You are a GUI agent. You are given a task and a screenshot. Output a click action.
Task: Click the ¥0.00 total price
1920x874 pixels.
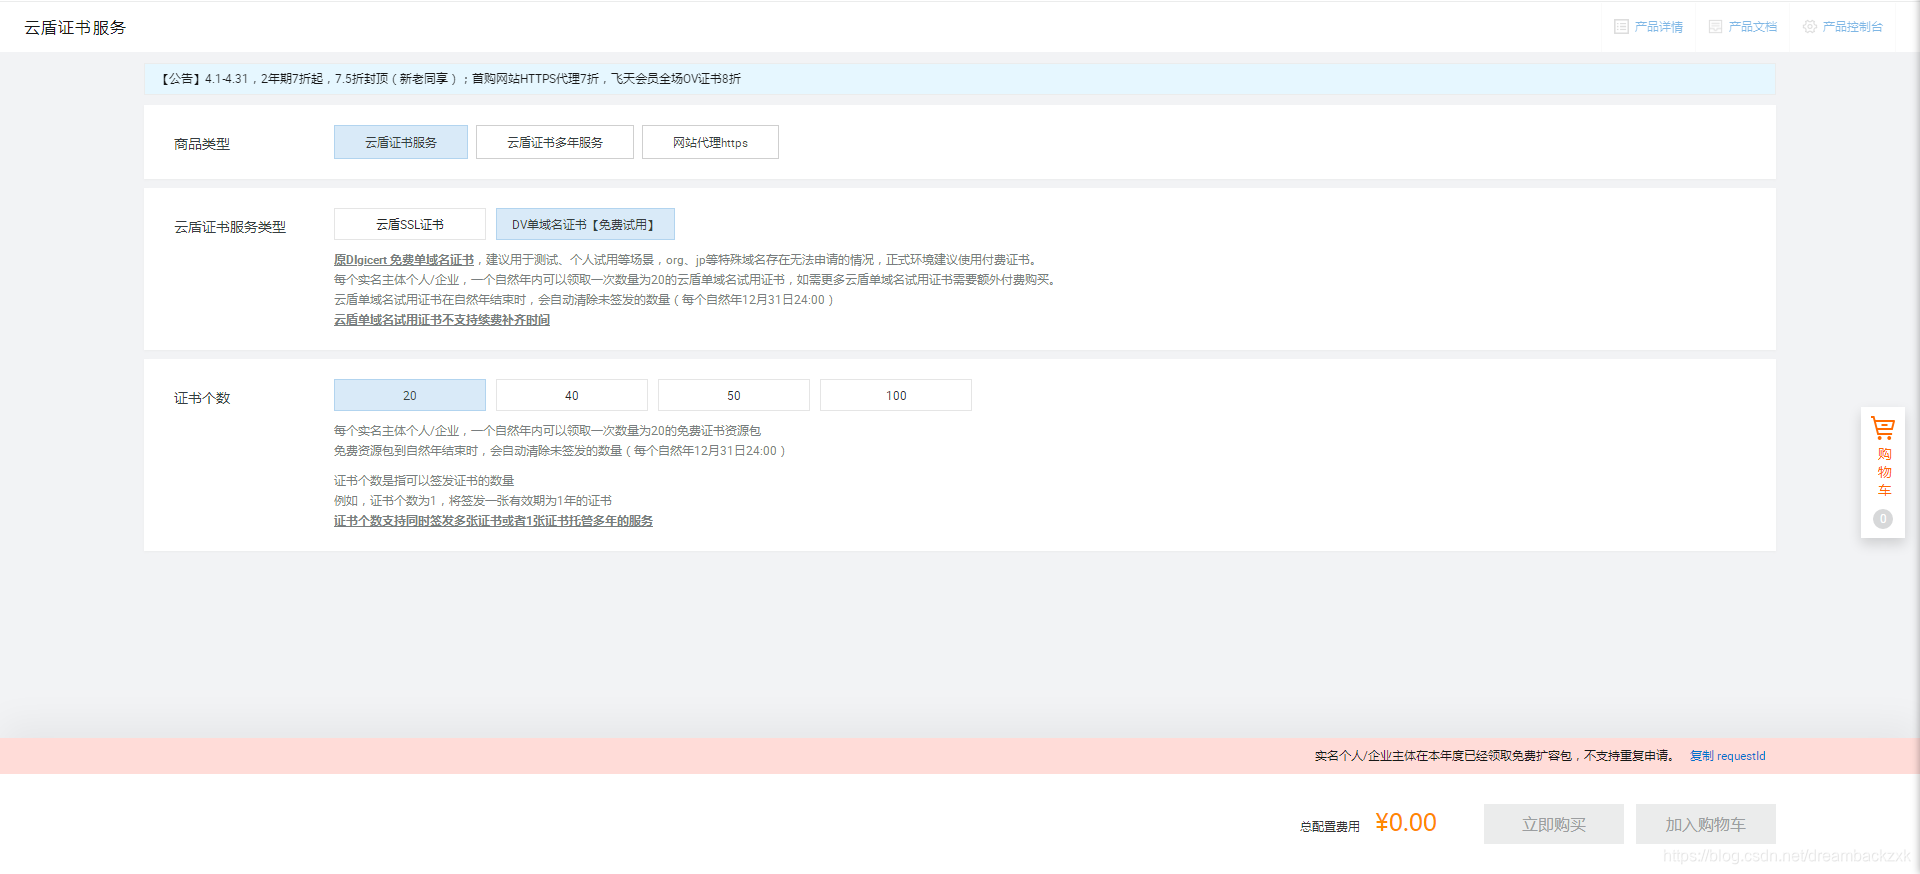pos(1406,823)
